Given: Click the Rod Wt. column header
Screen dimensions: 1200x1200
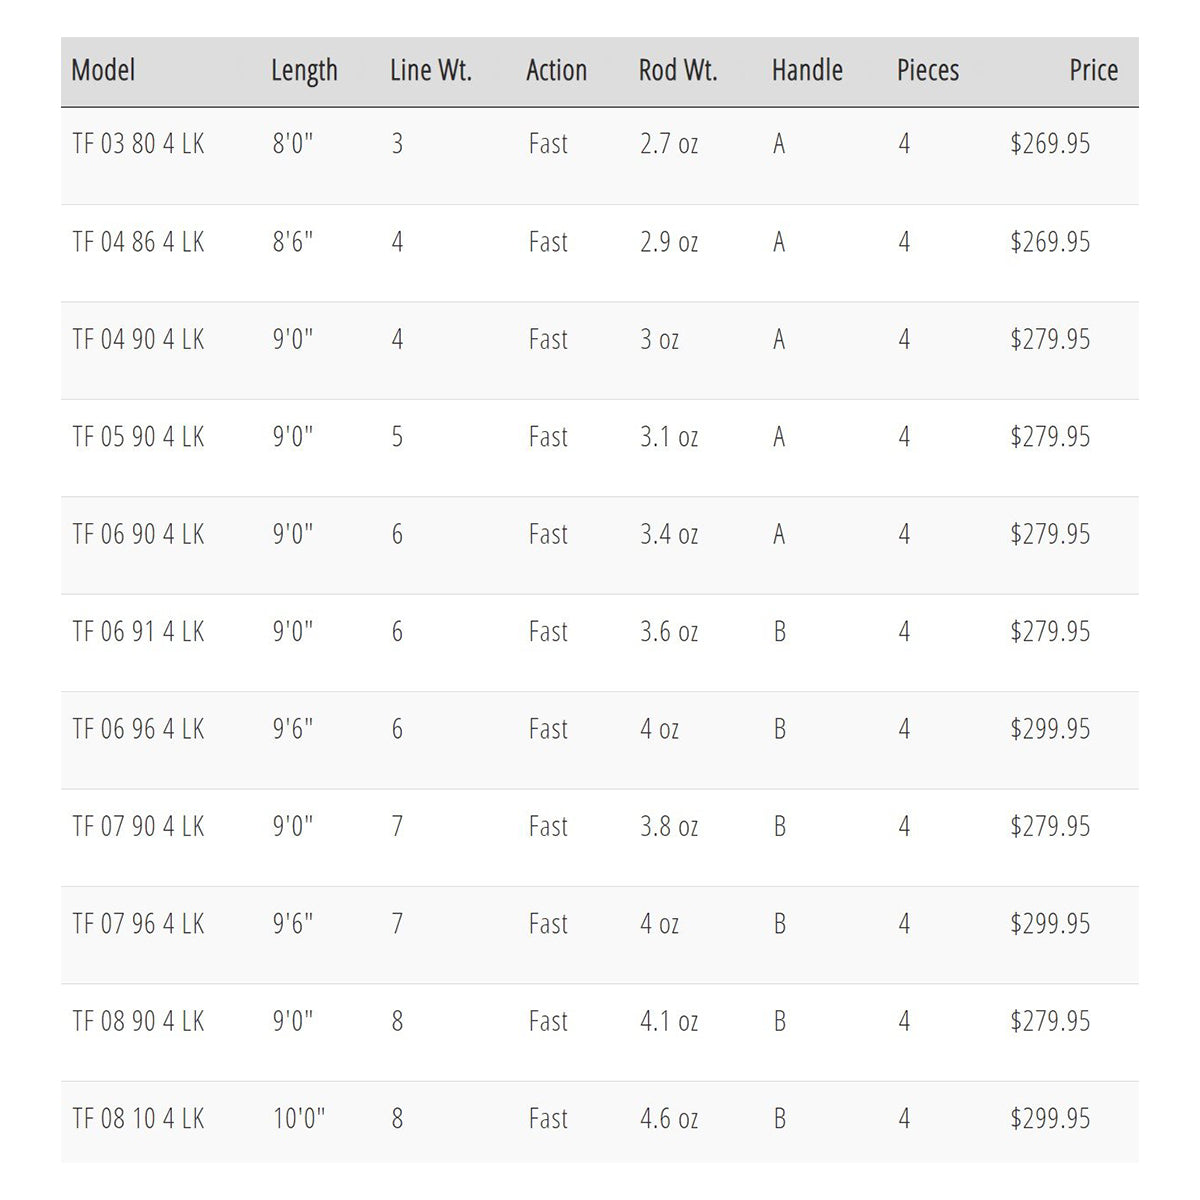Looking at the screenshot, I should [x=678, y=70].
